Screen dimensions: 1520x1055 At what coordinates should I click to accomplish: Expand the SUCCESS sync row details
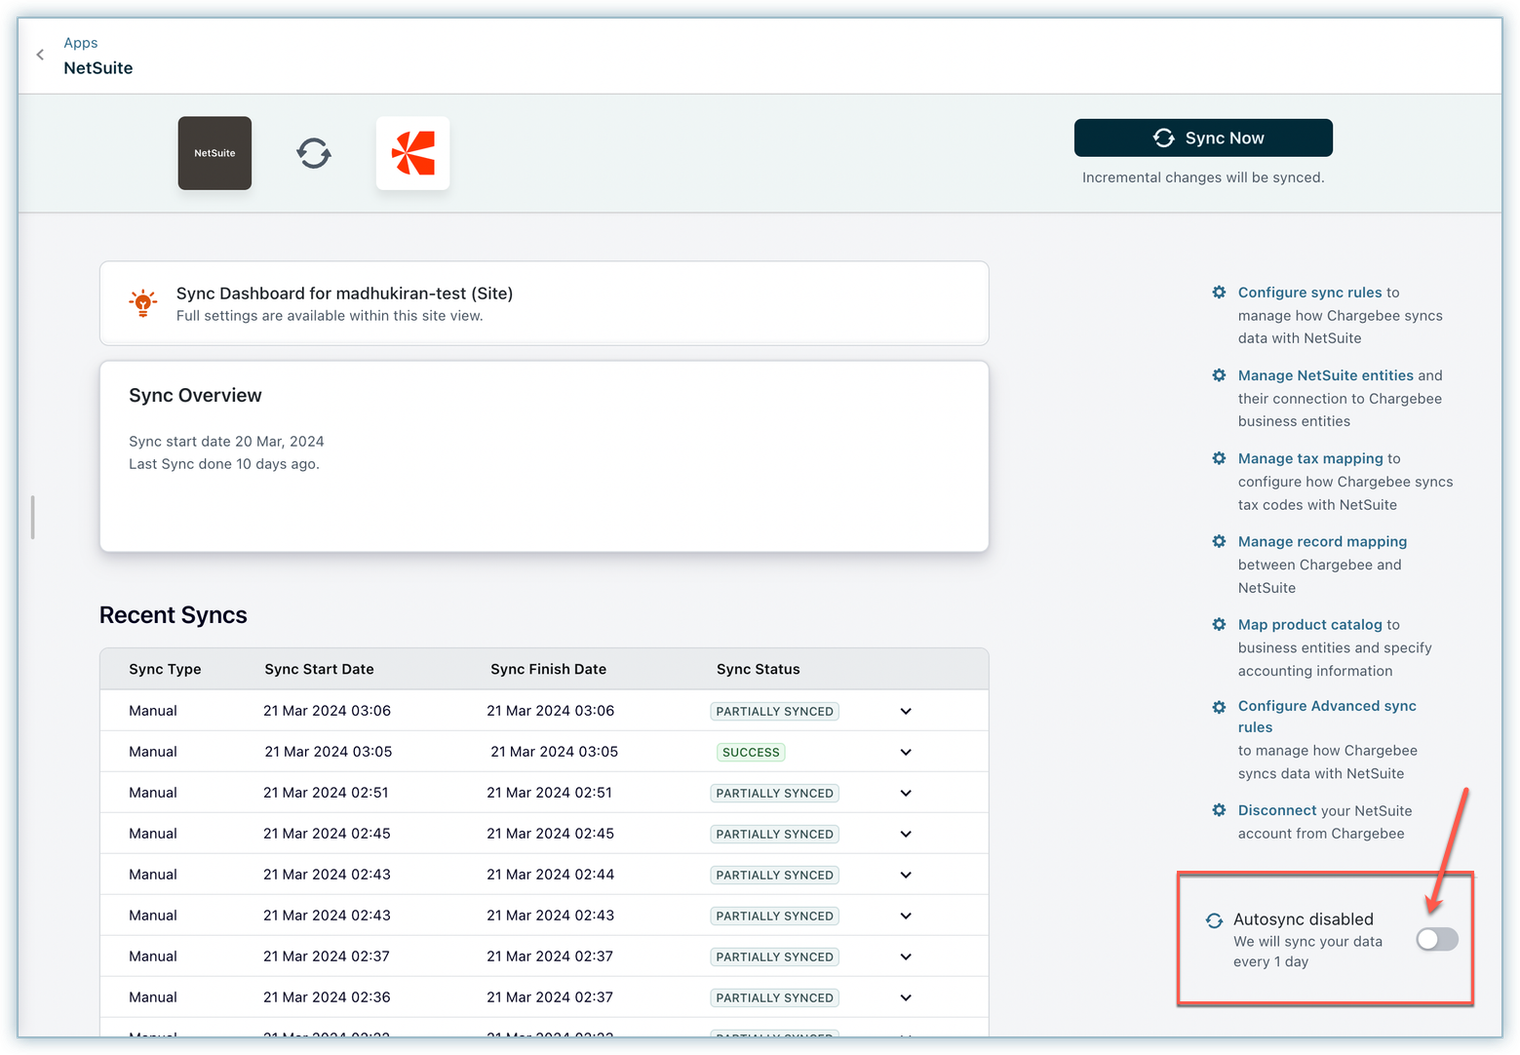point(905,752)
